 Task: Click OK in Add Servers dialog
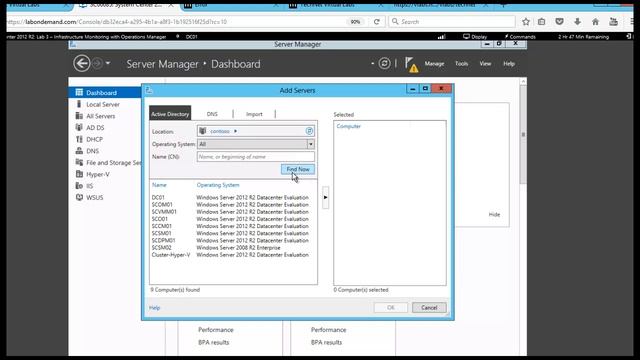point(391,308)
